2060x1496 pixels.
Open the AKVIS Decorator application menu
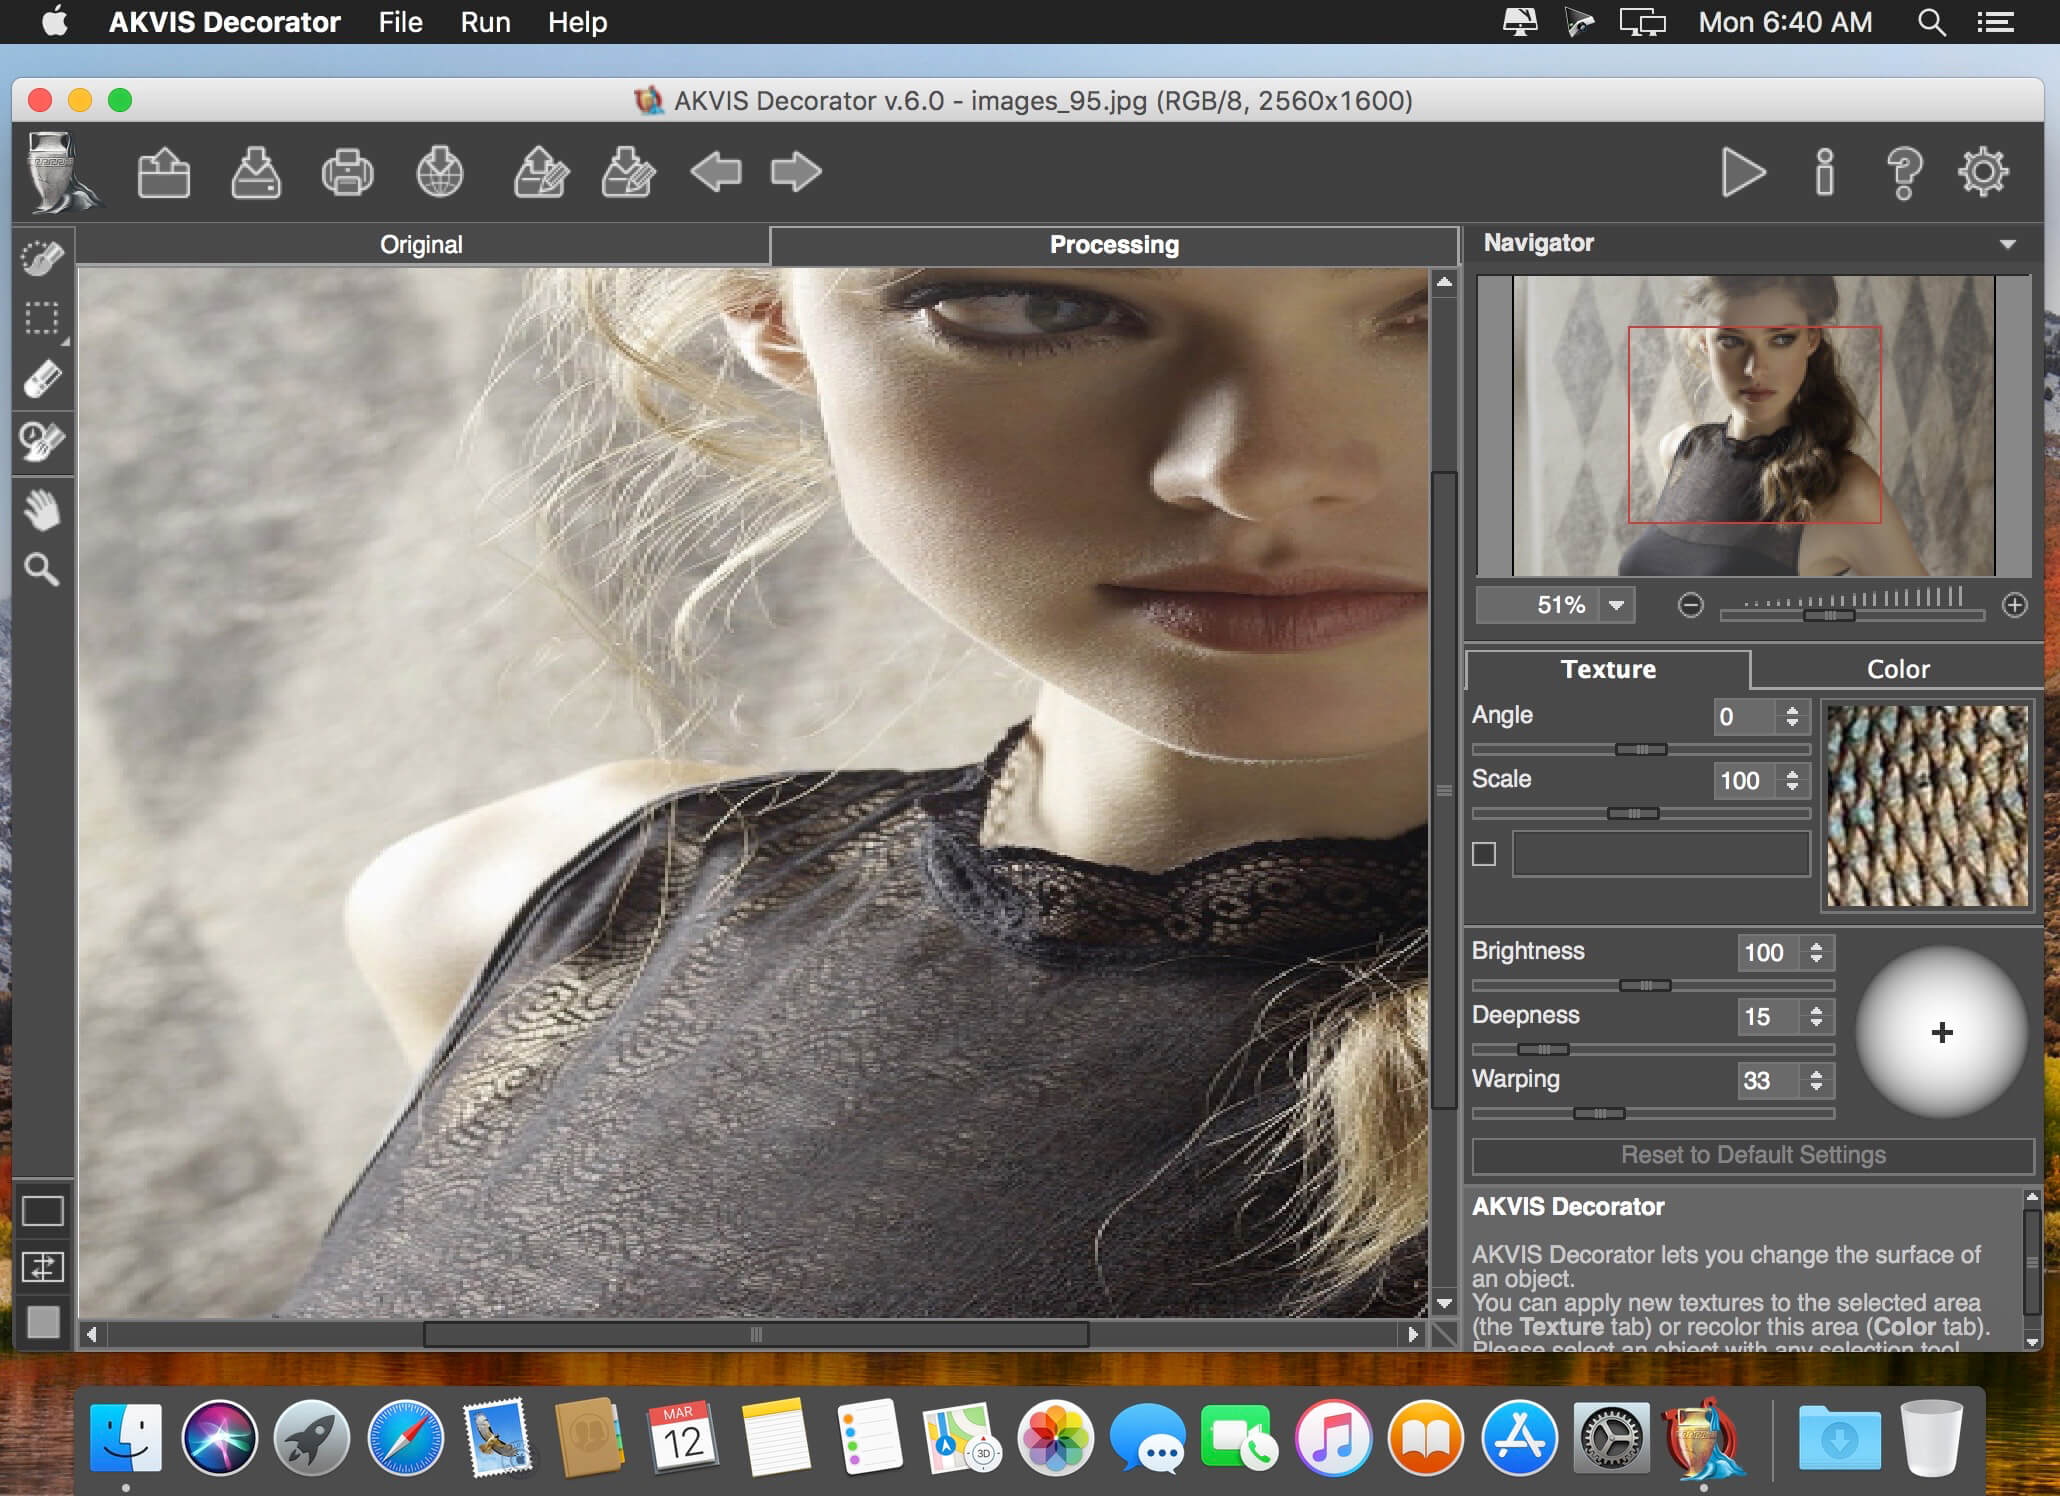coord(225,22)
